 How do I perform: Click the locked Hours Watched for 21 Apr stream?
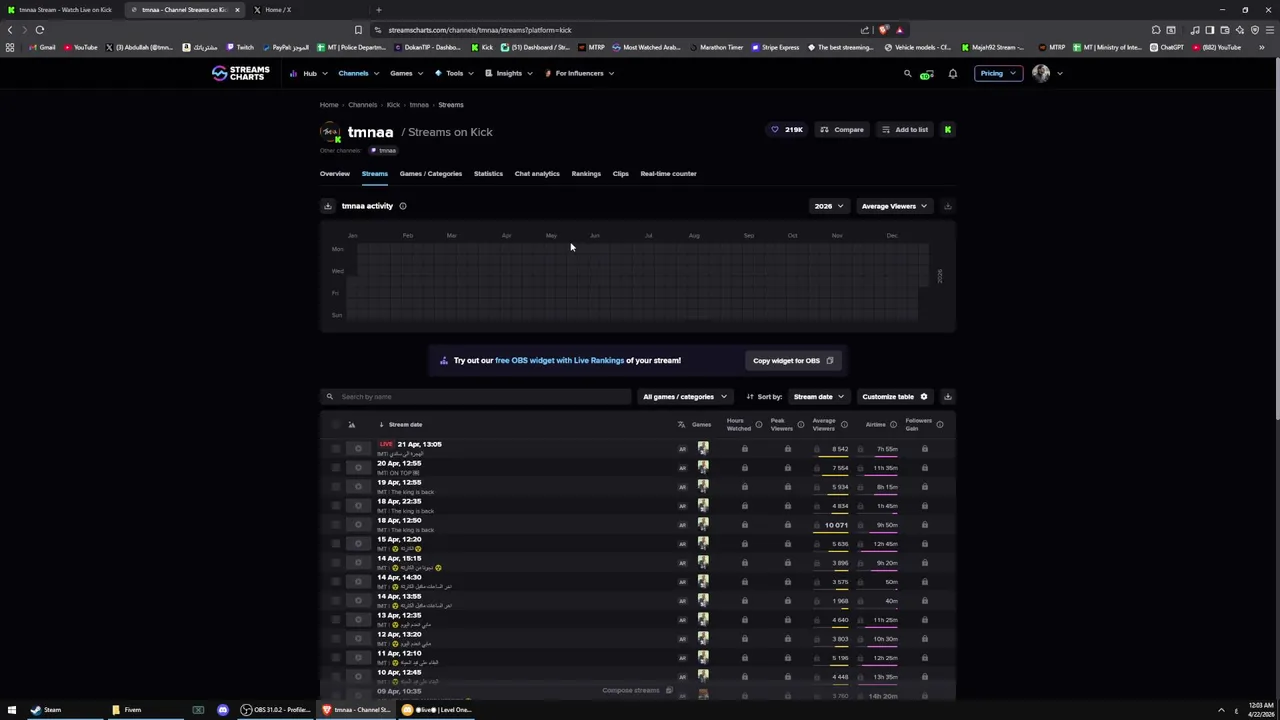coord(744,449)
